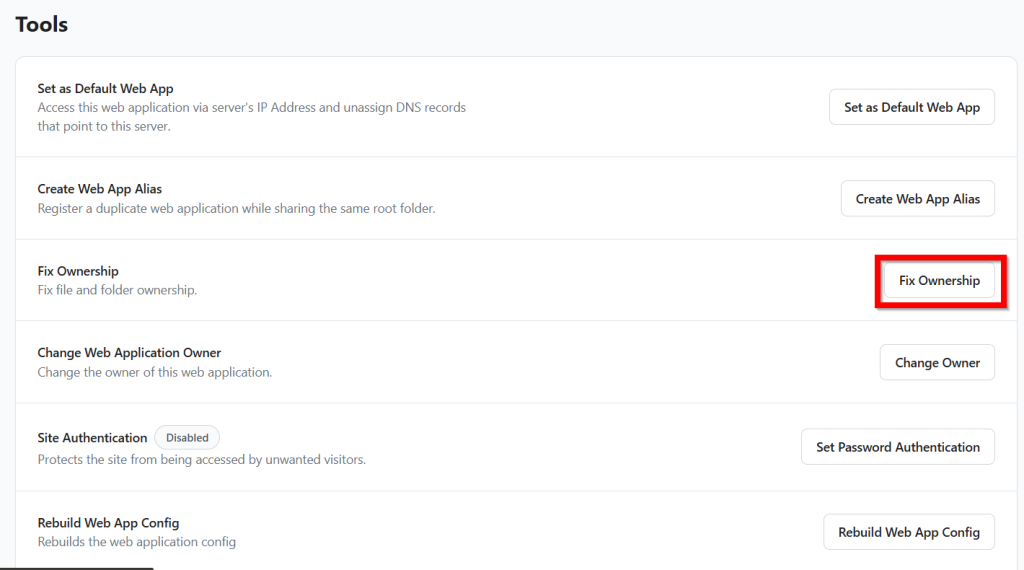Image resolution: width=1024 pixels, height=570 pixels.
Task: Click the unwanted visitors description text
Action: 201,460
